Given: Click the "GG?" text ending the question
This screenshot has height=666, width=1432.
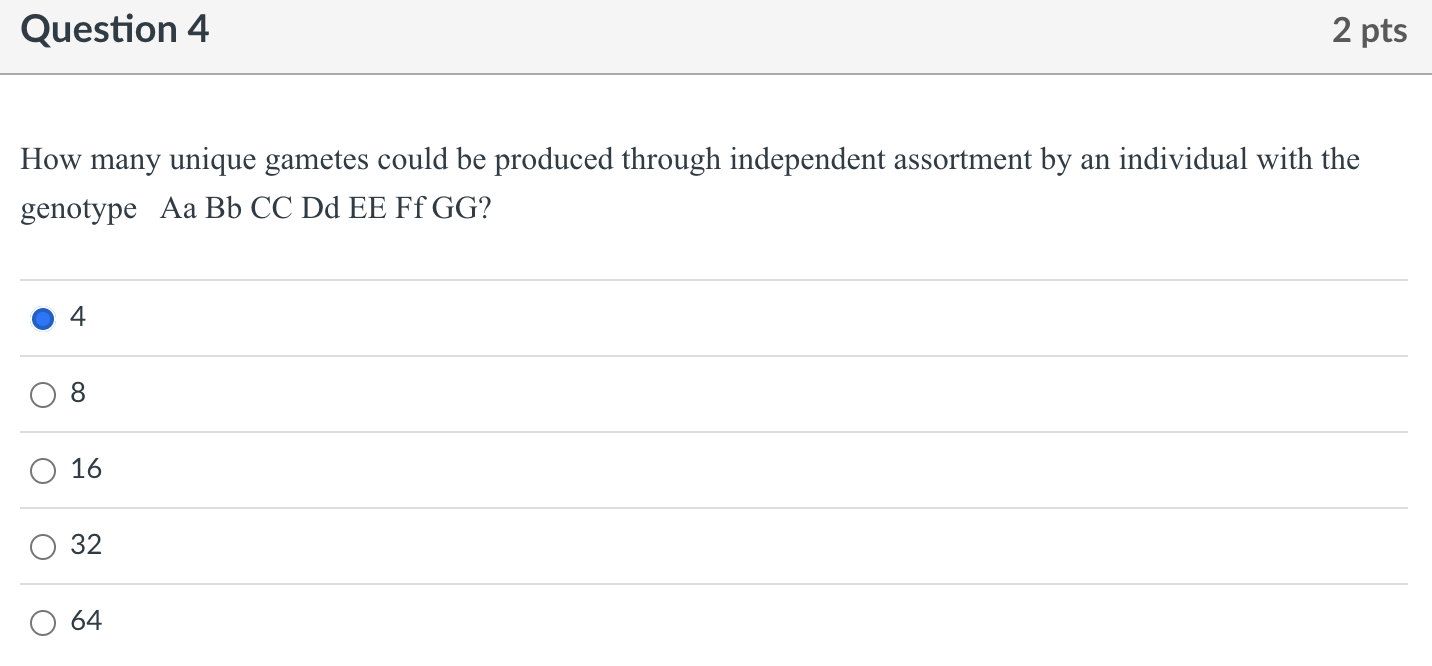Looking at the screenshot, I should [462, 210].
